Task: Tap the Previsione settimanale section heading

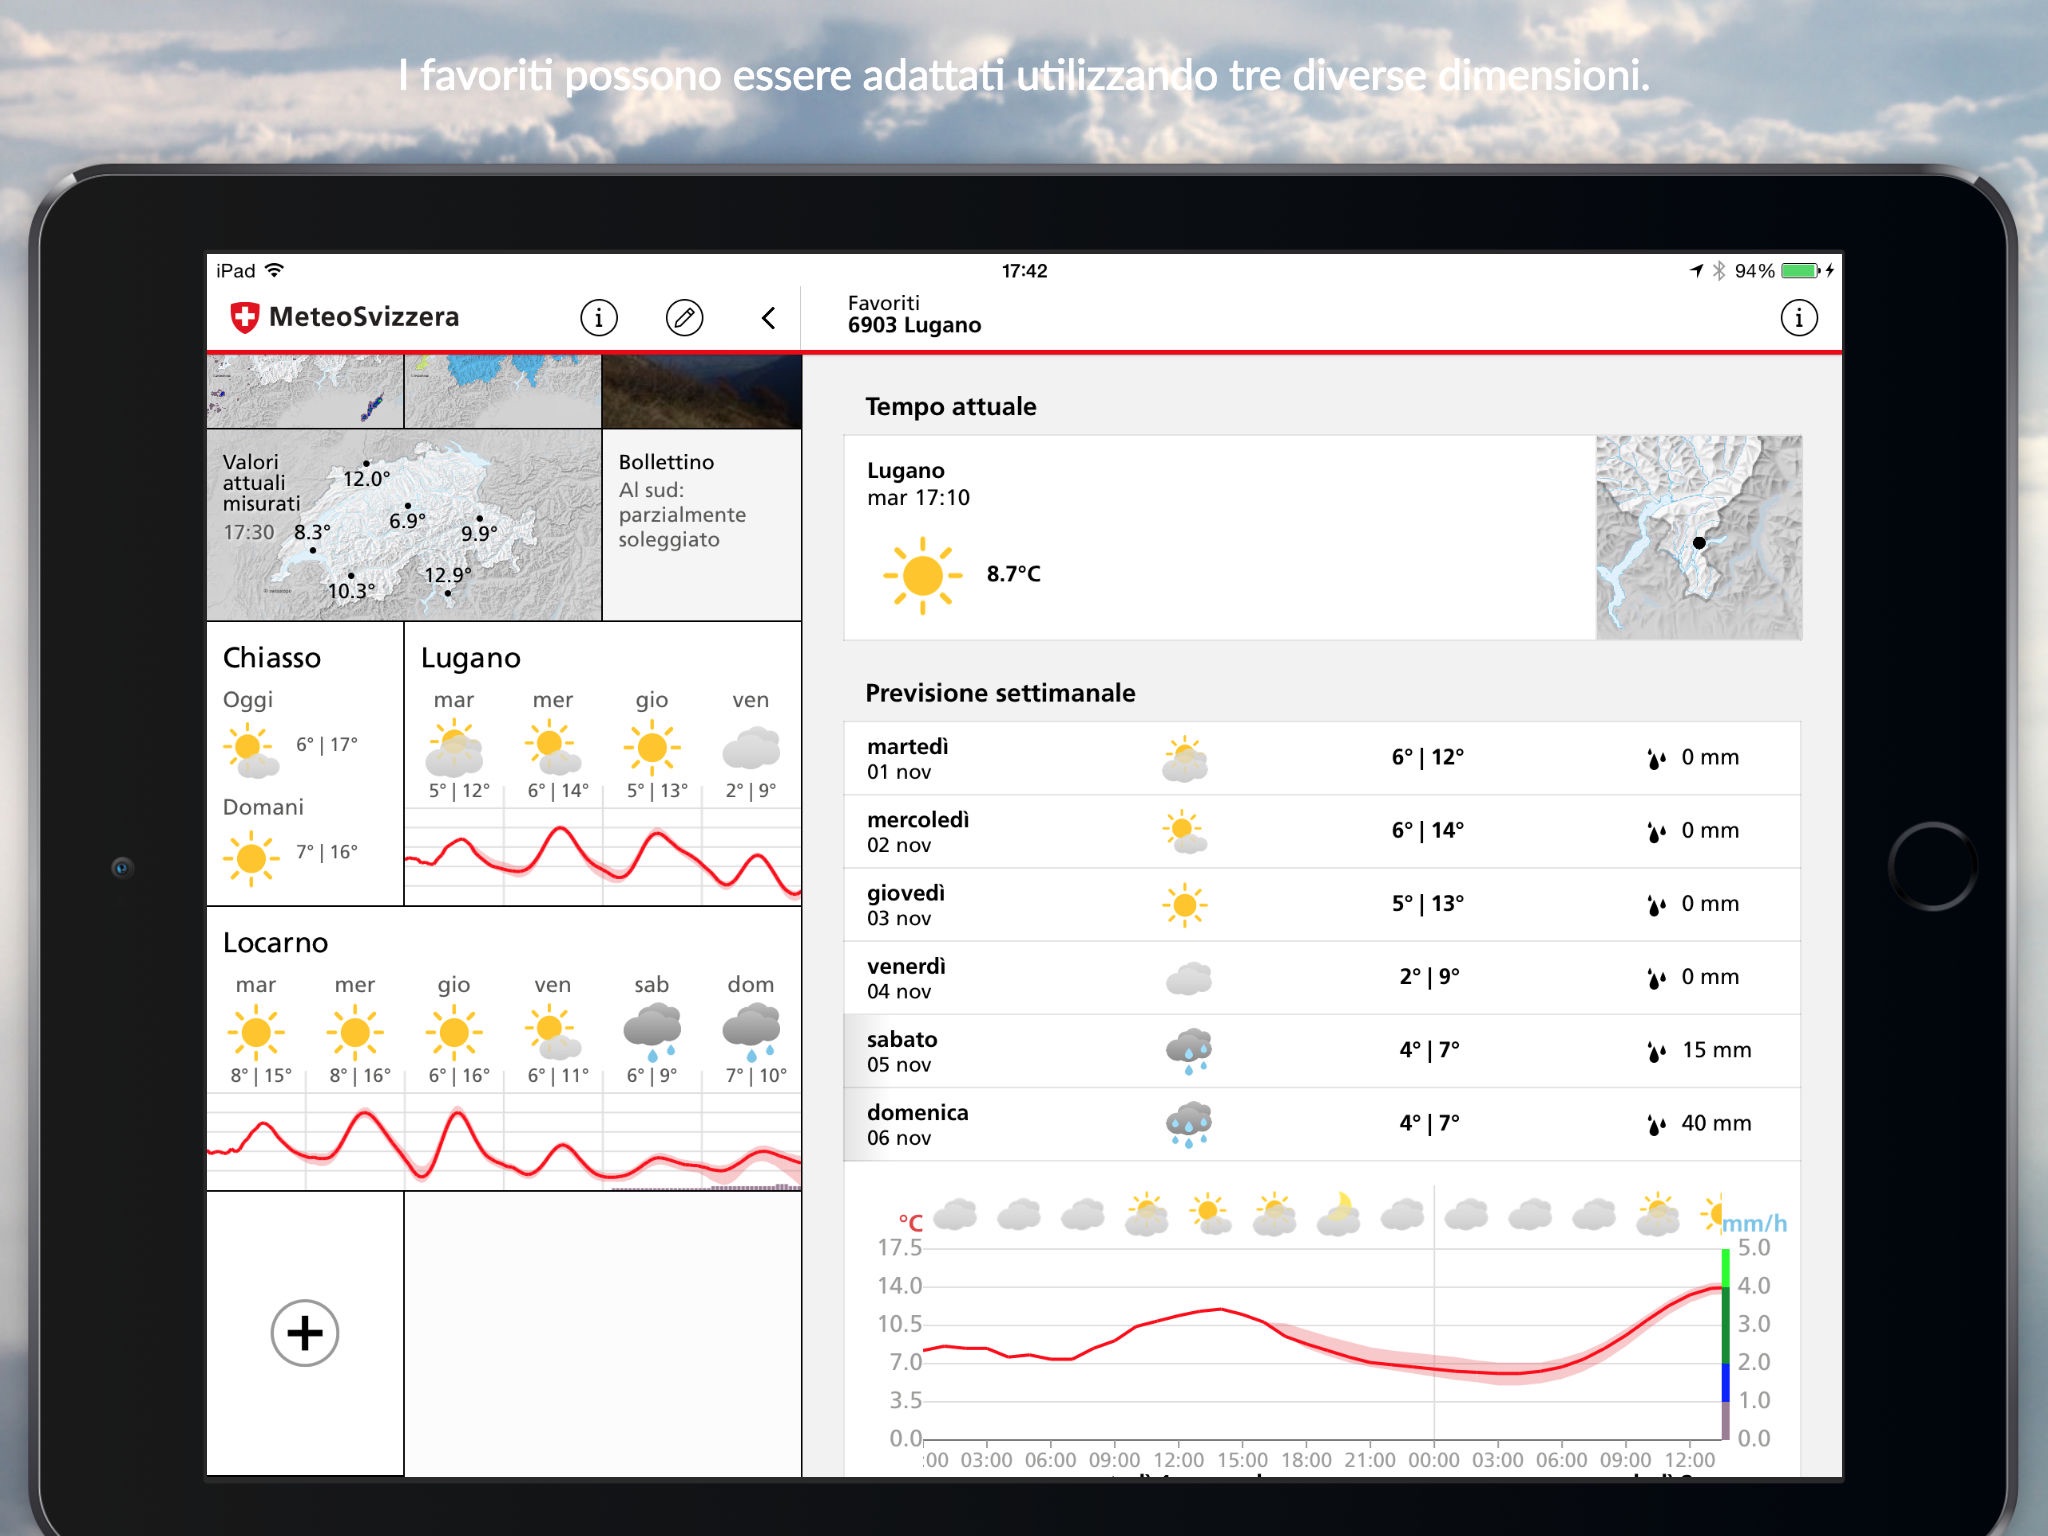Action: tap(1000, 693)
